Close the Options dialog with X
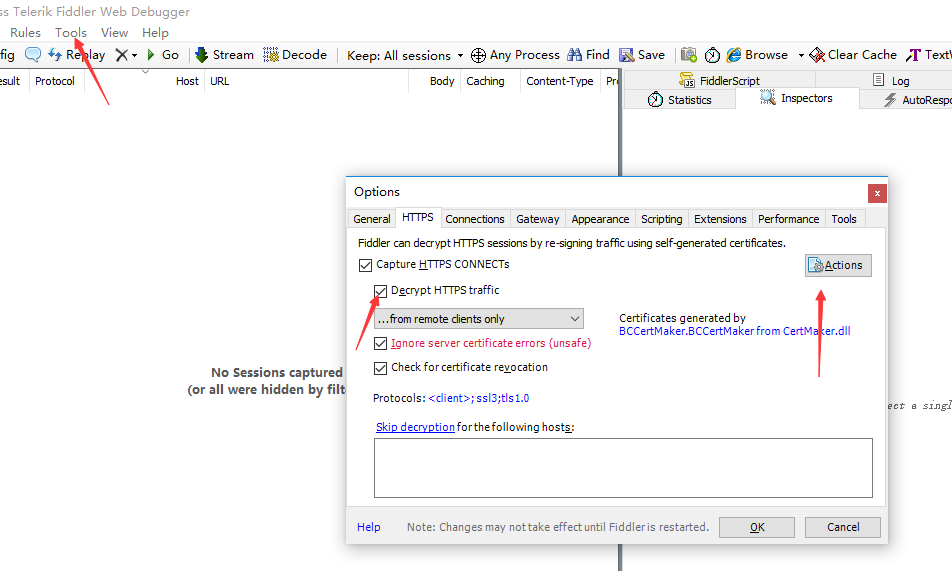The height and width of the screenshot is (571, 952). click(877, 194)
